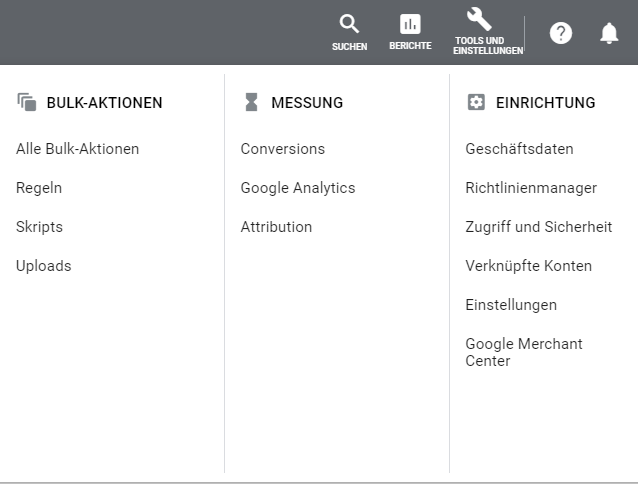Click the Tools und Einstellungen wrench icon

pos(479,19)
